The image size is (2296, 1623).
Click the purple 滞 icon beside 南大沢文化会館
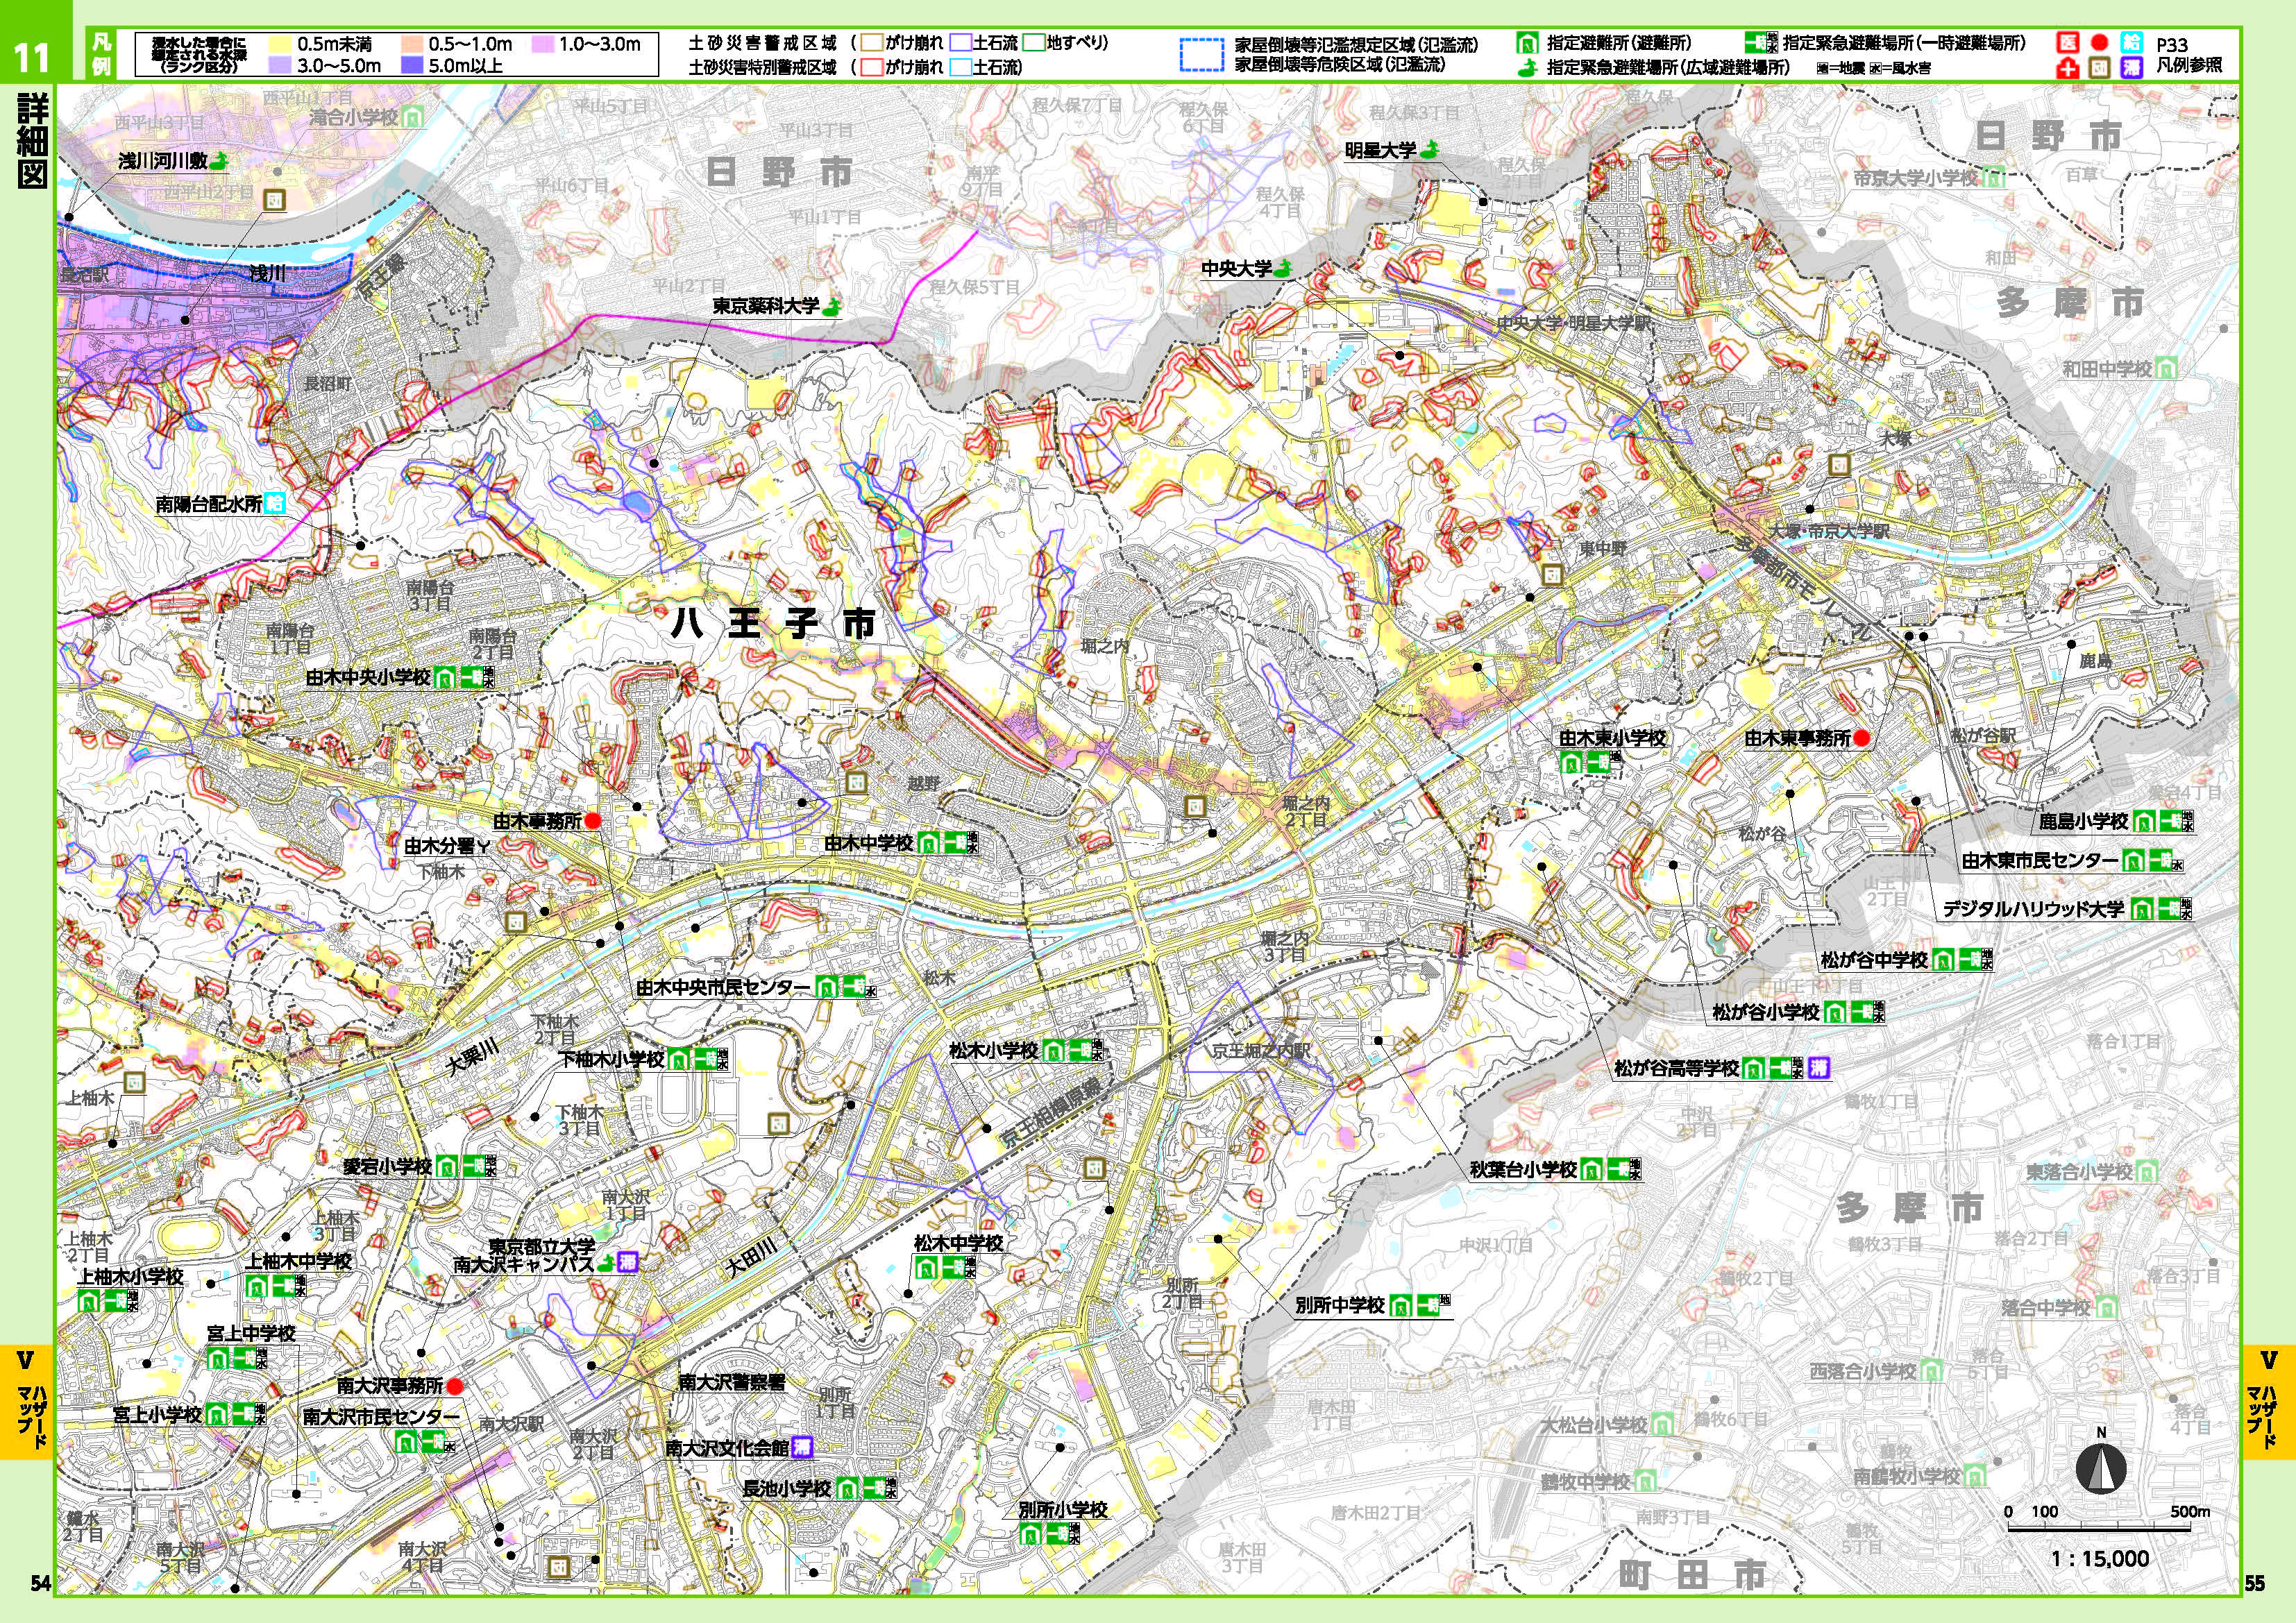802,1447
